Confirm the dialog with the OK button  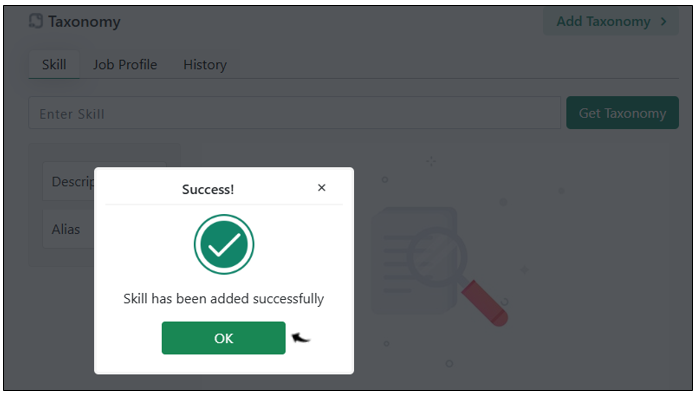click(223, 338)
